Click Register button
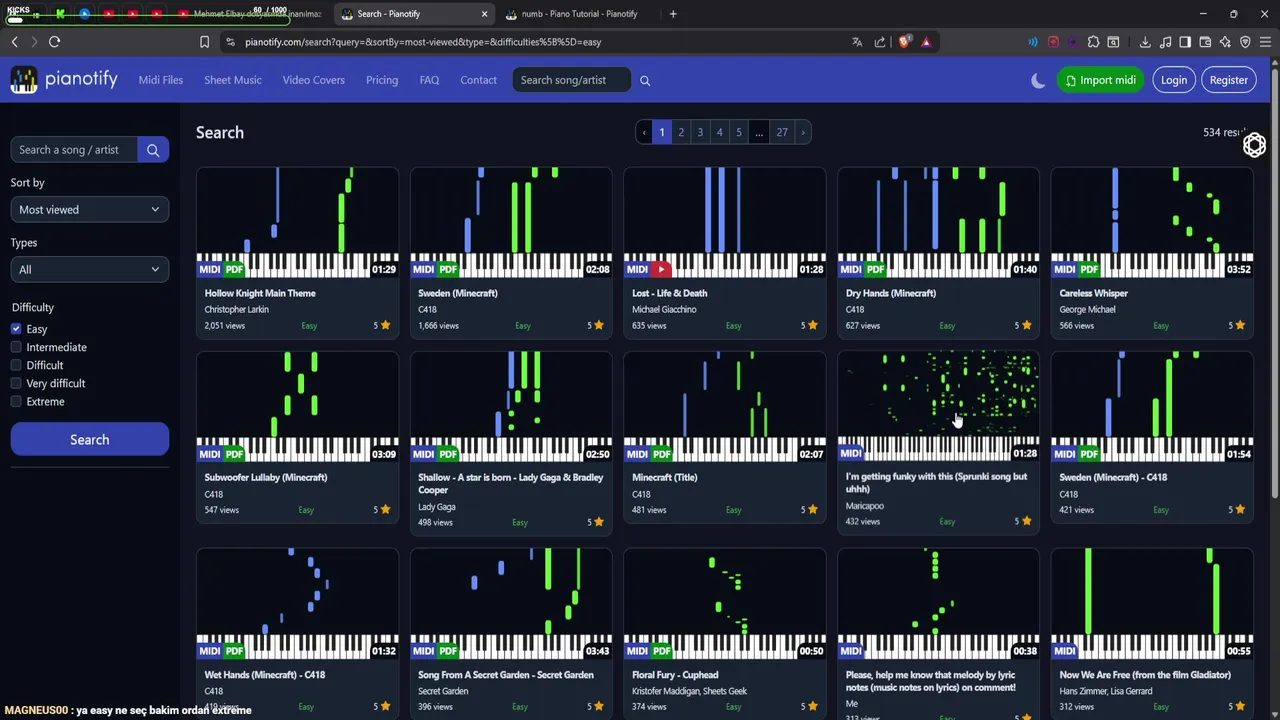The height and width of the screenshot is (720, 1280). pyautogui.click(x=1228, y=80)
